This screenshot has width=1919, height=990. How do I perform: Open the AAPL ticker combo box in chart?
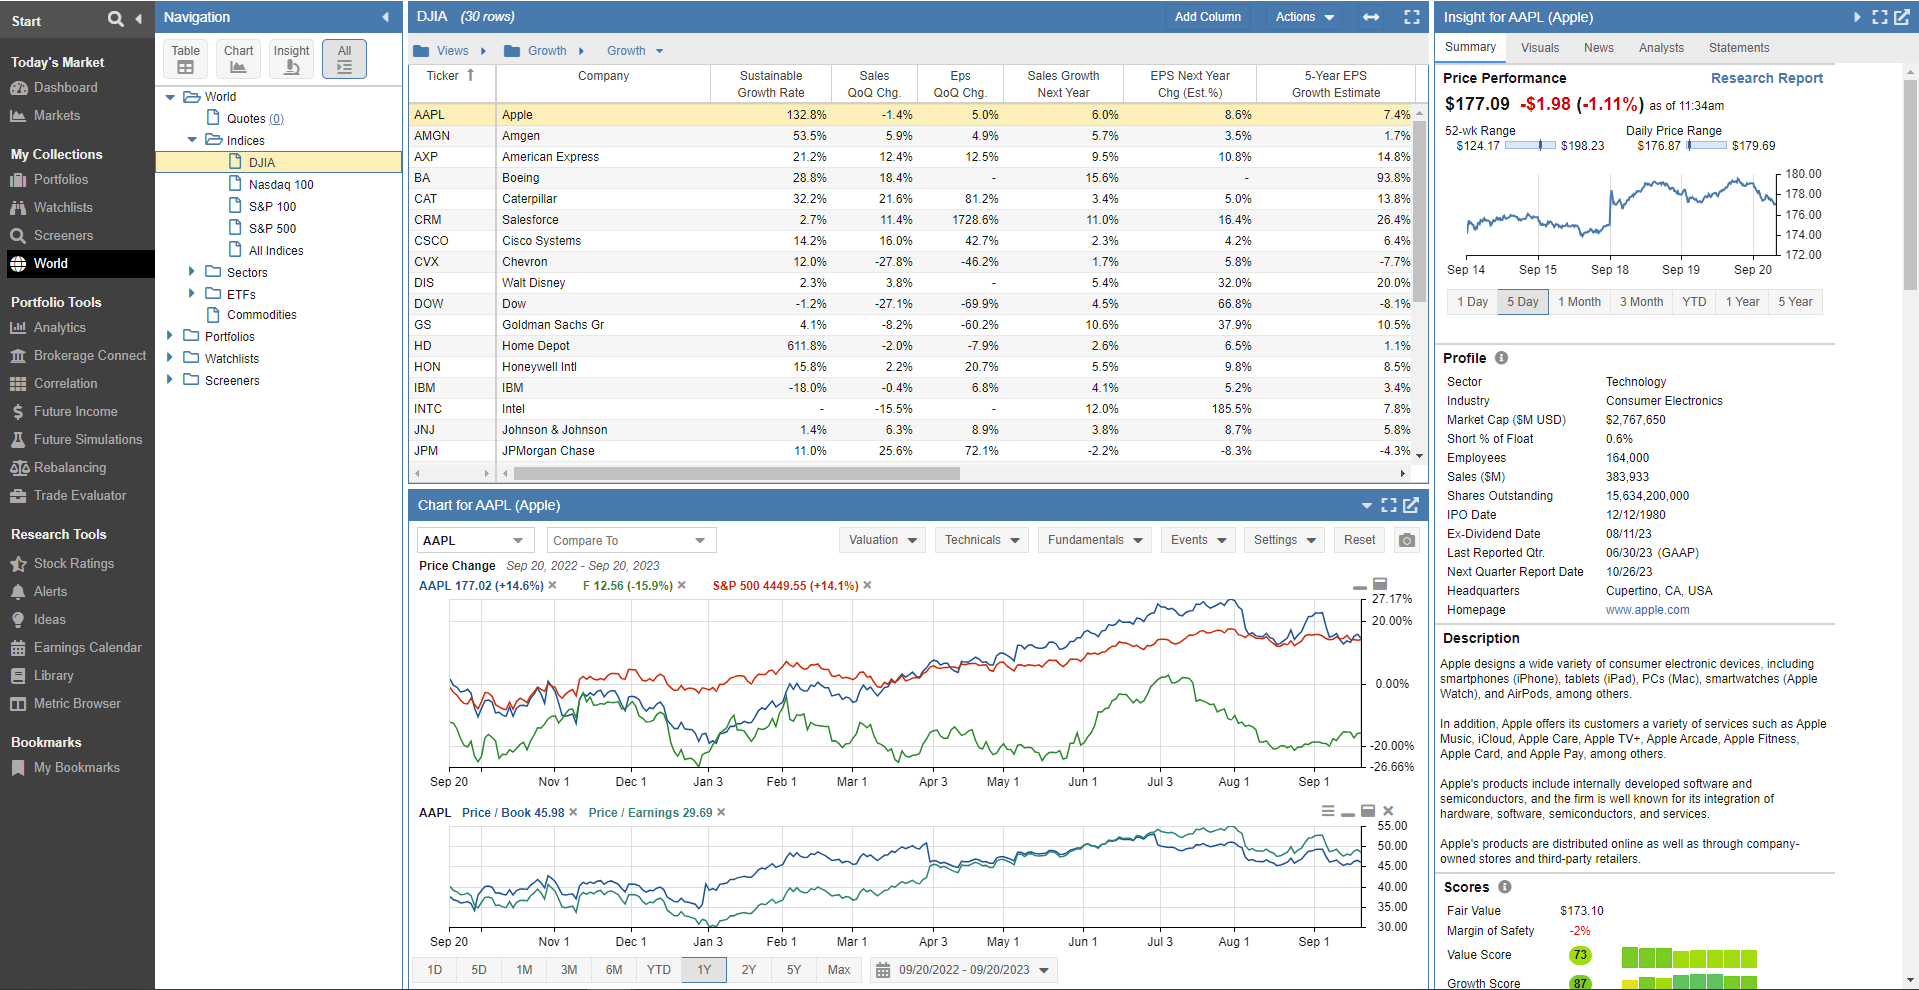pyautogui.click(x=476, y=541)
